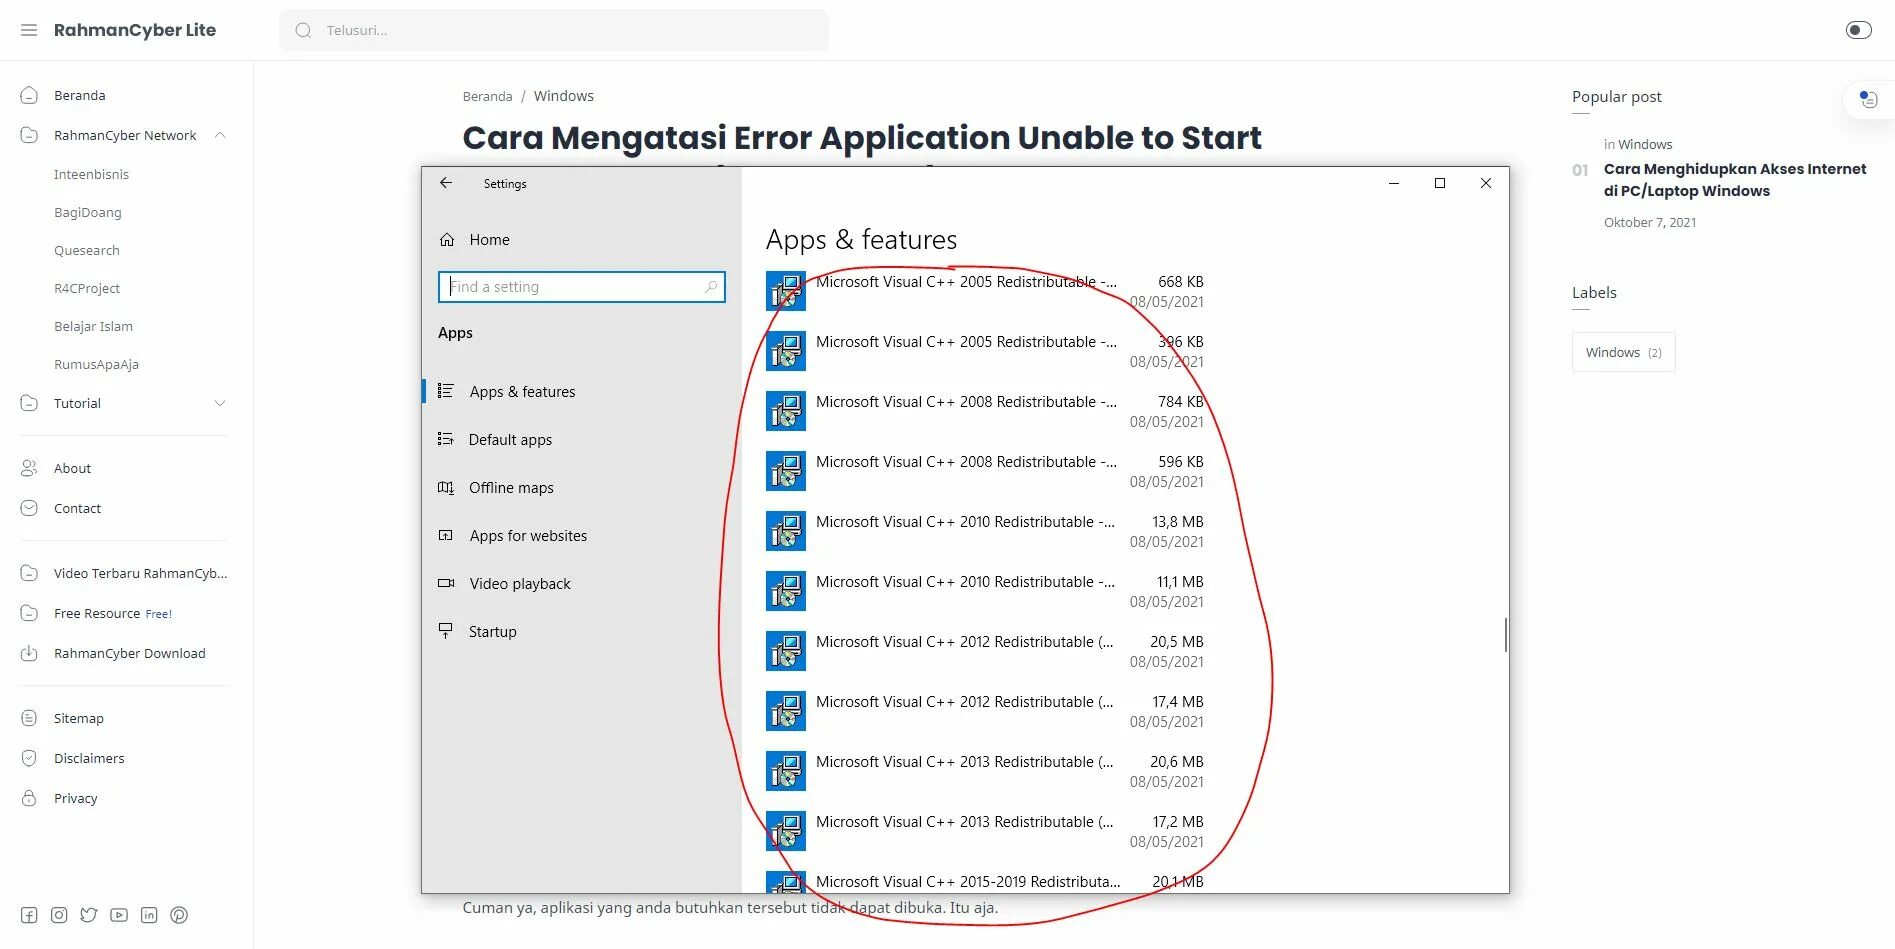Open RumusApaAja network link
This screenshot has width=1895, height=949.
coord(96,364)
